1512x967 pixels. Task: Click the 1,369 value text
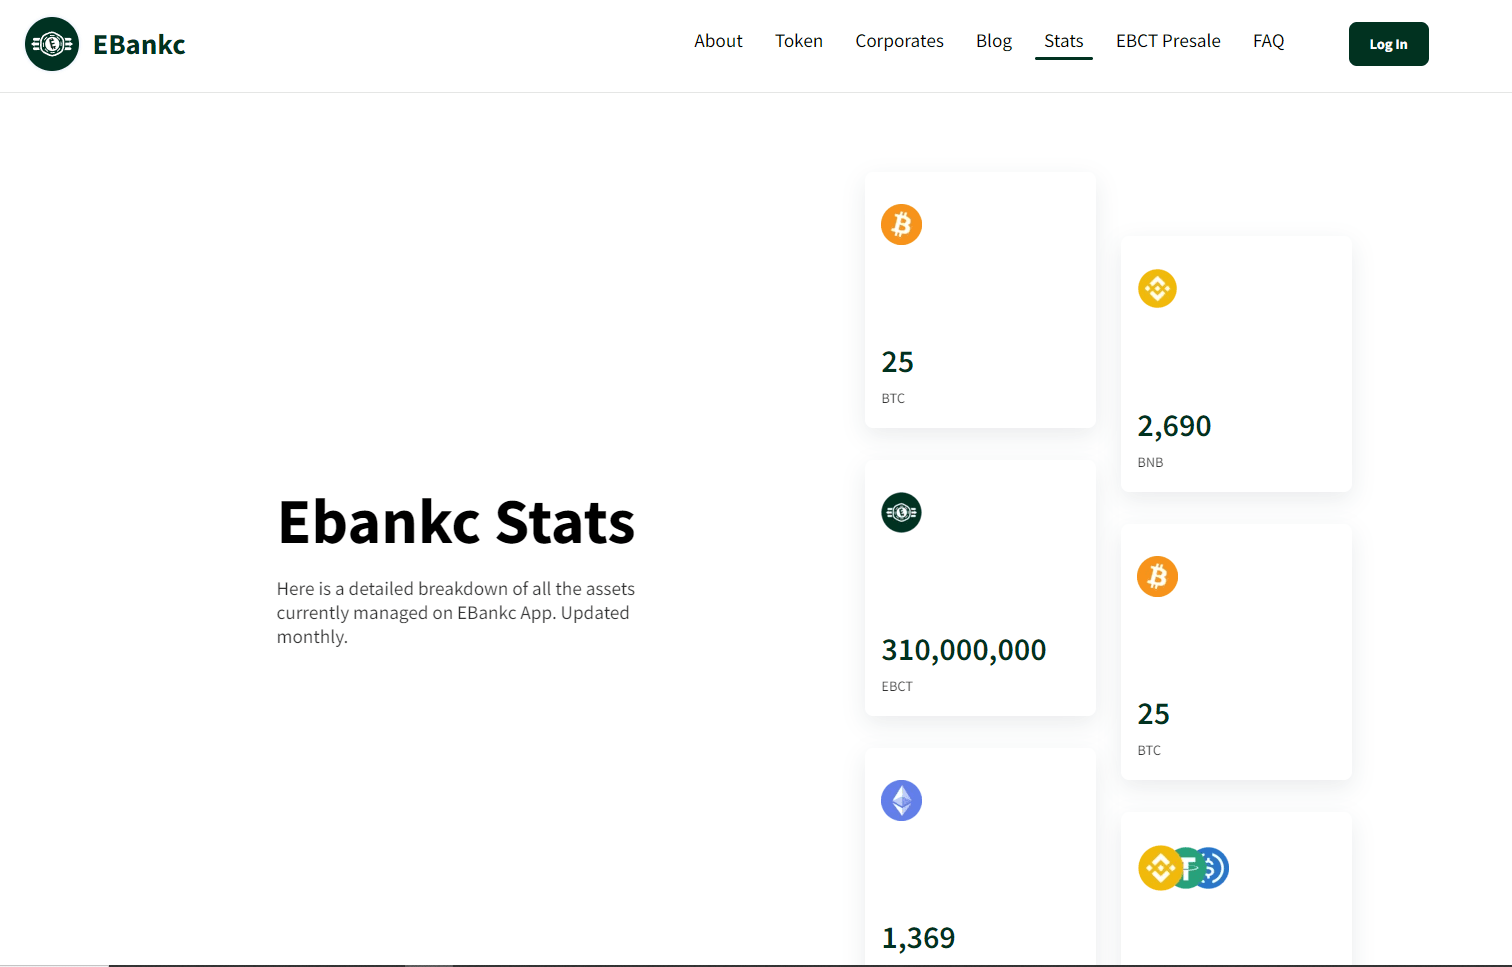coord(918,938)
